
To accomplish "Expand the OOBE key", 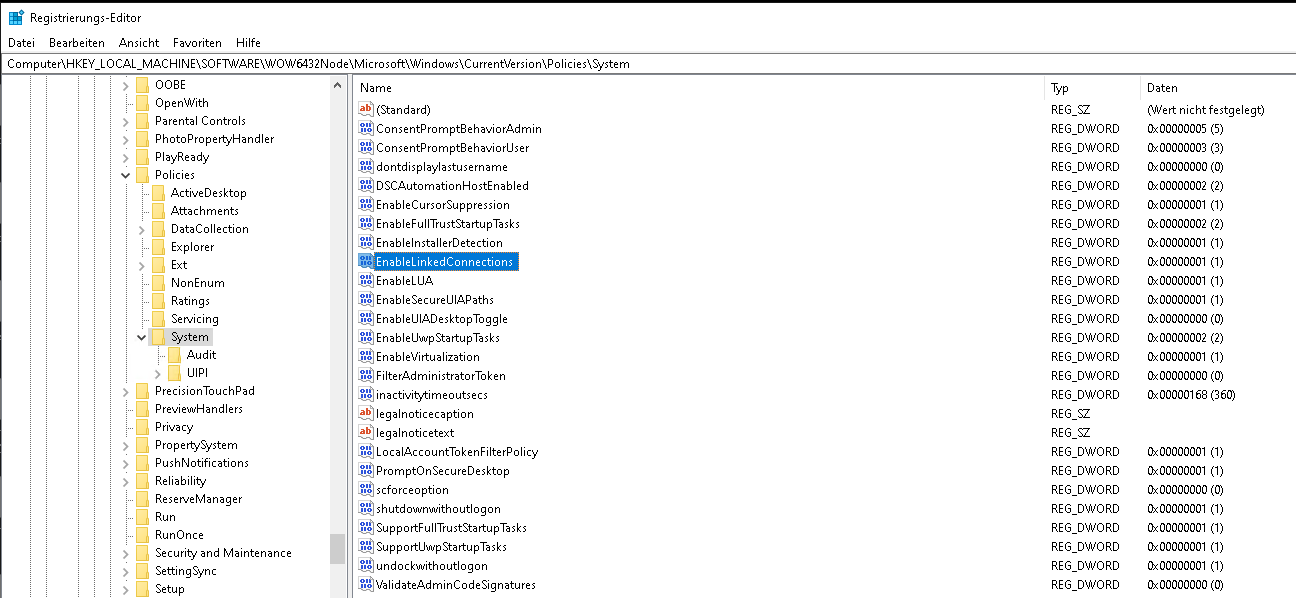I will (x=126, y=85).
